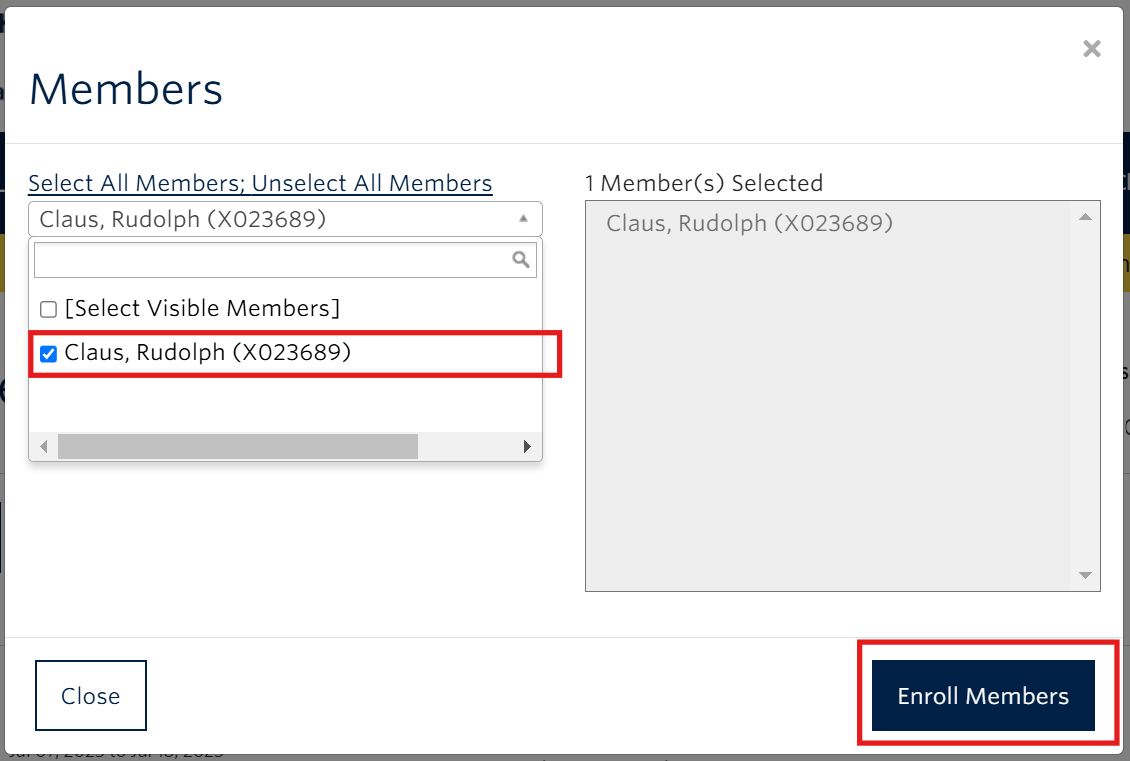
Task: Open the Claus, Rudolph (X023689) combo box
Action: 285,218
